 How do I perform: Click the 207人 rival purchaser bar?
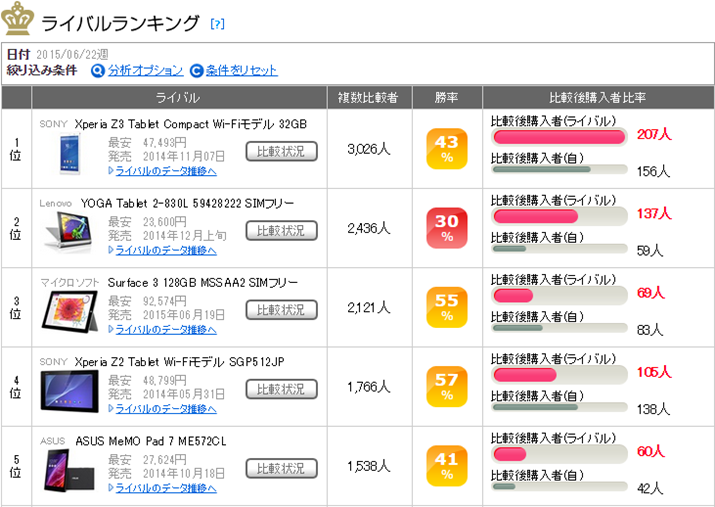pyautogui.click(x=561, y=135)
